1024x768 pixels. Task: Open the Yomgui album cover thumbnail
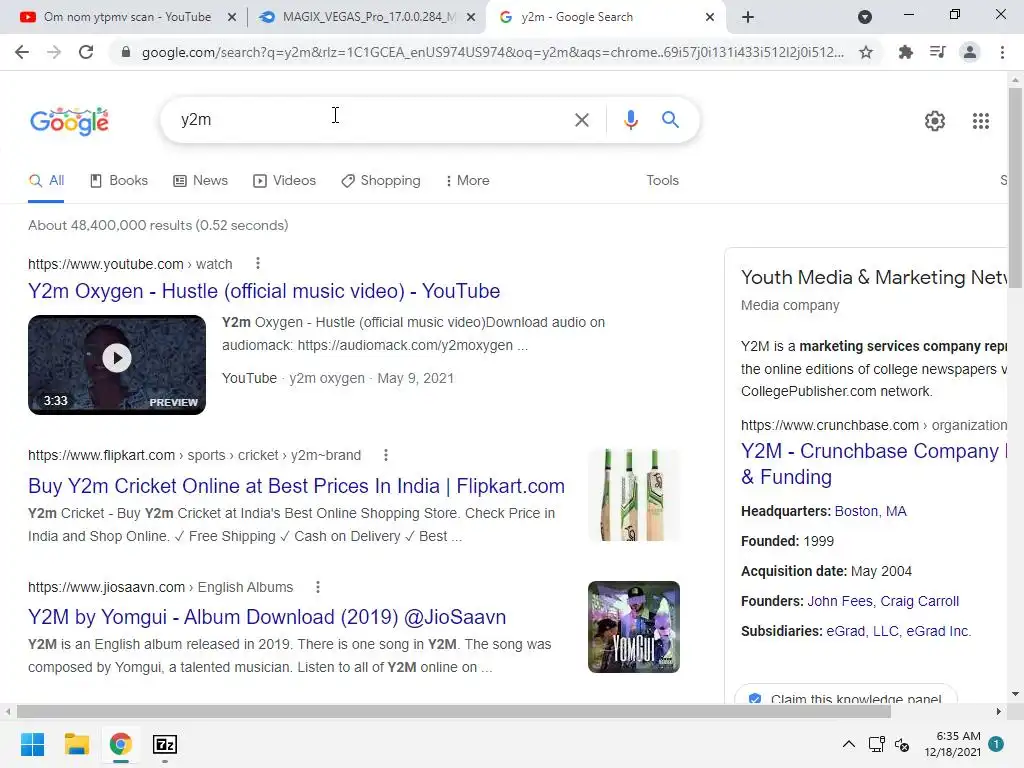point(633,627)
